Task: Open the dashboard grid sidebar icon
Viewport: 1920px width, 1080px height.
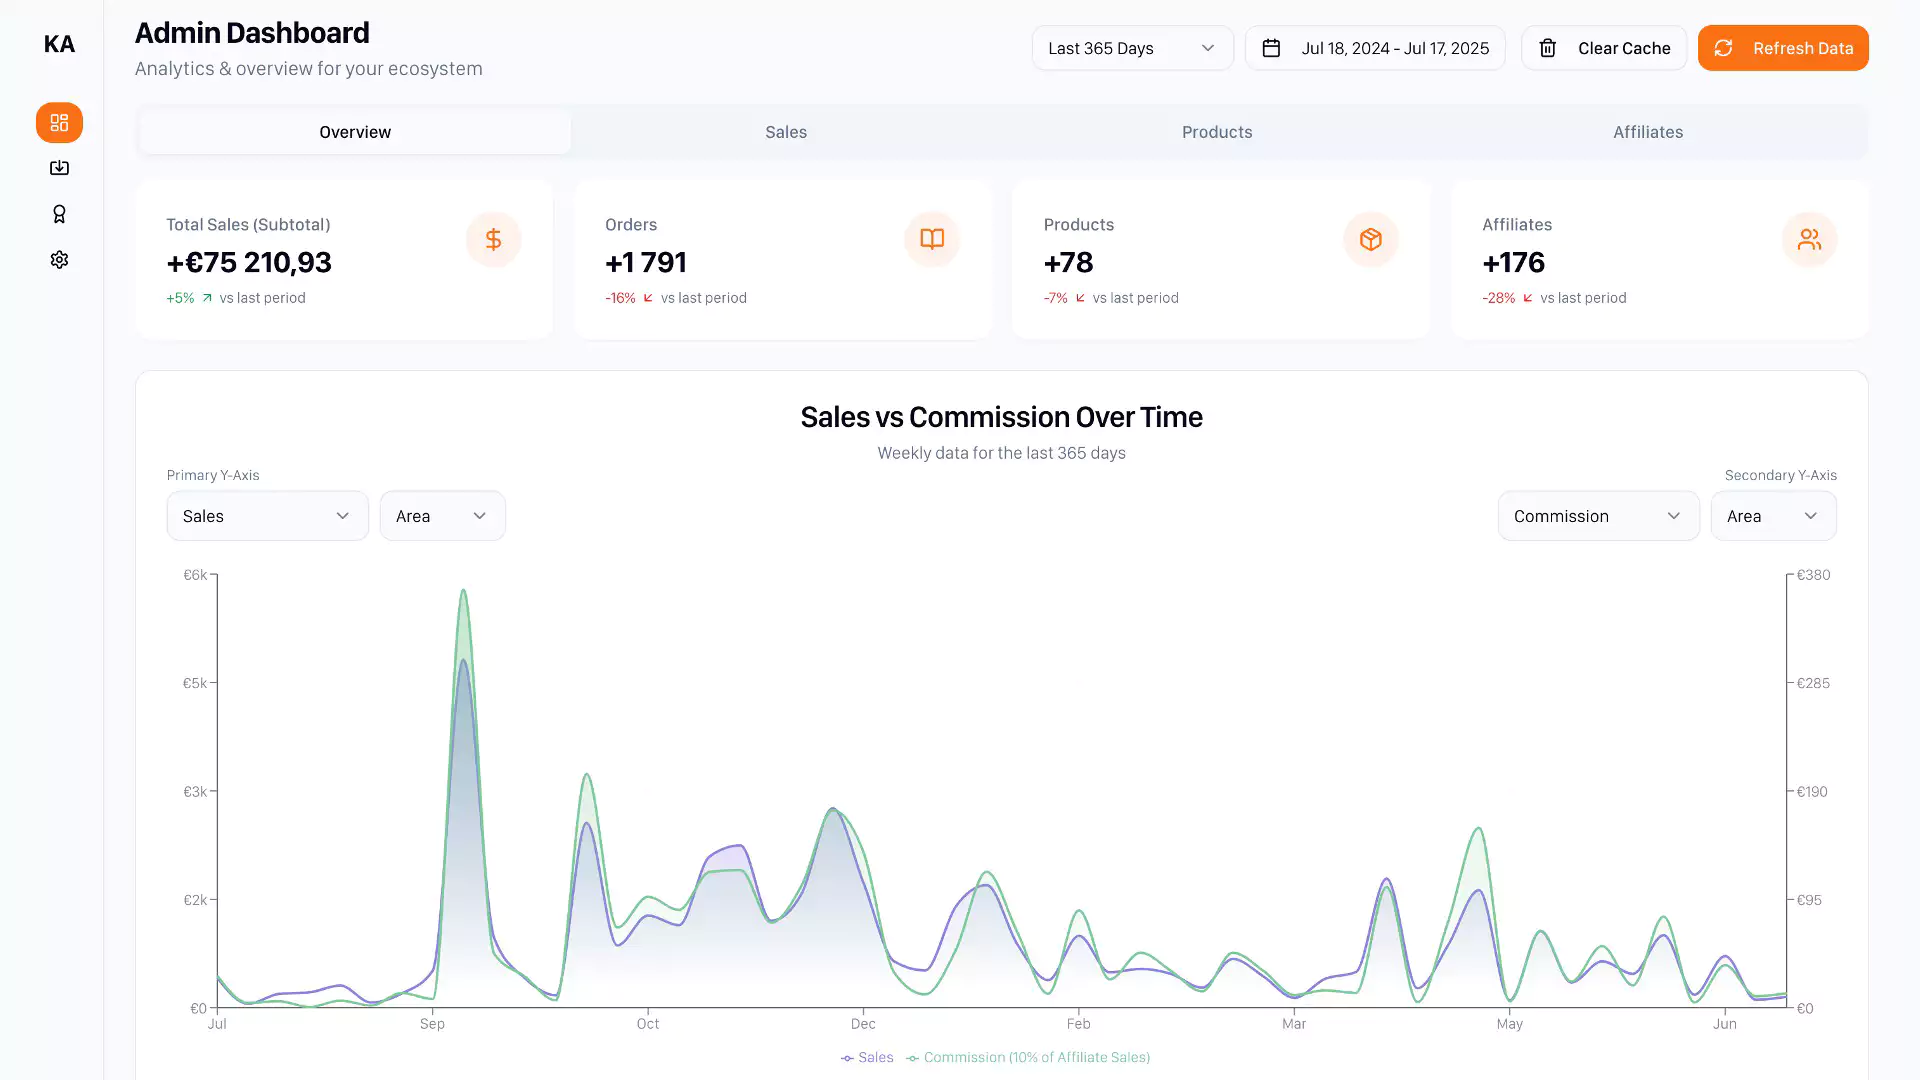Action: click(x=59, y=123)
